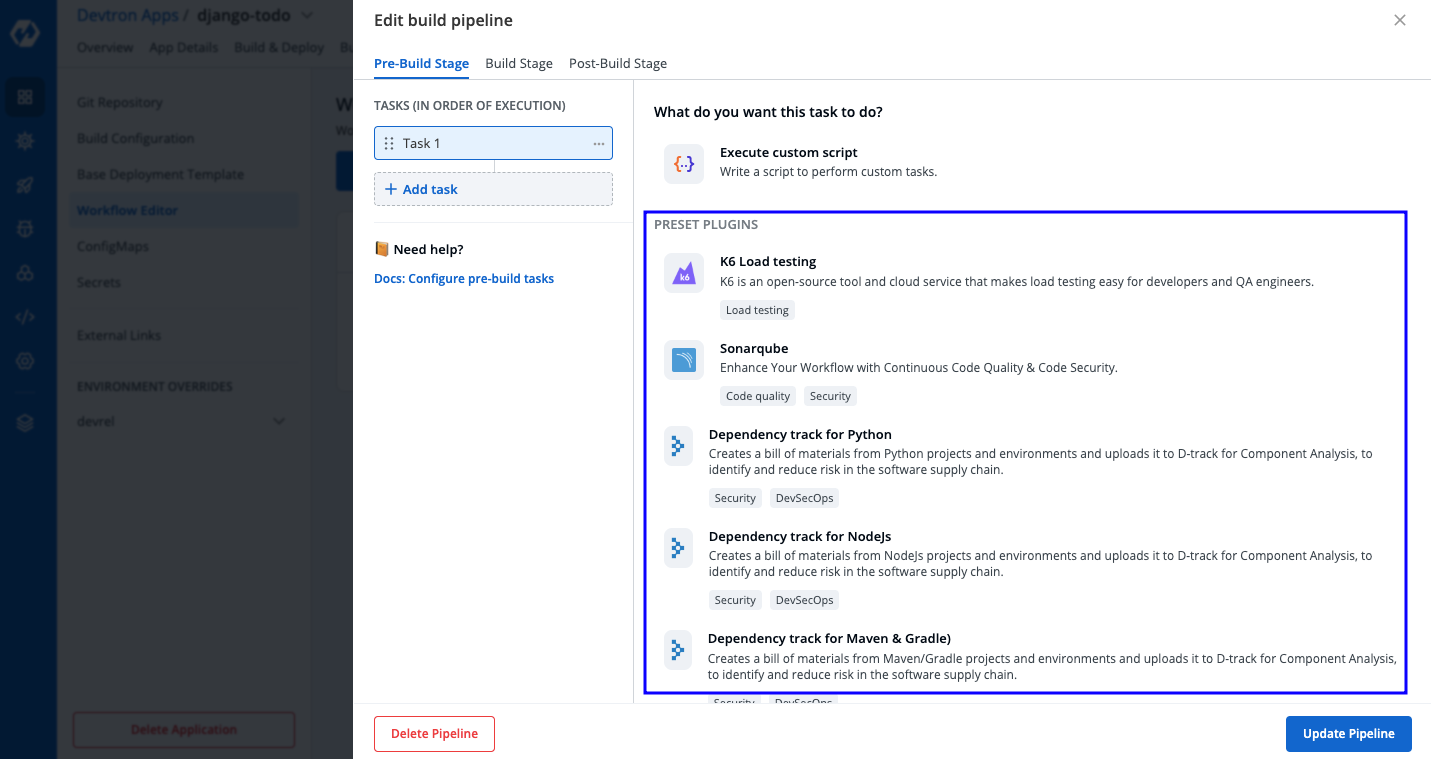Open the django-todo app dropdown
The width and height of the screenshot is (1431, 759).
click(x=306, y=16)
